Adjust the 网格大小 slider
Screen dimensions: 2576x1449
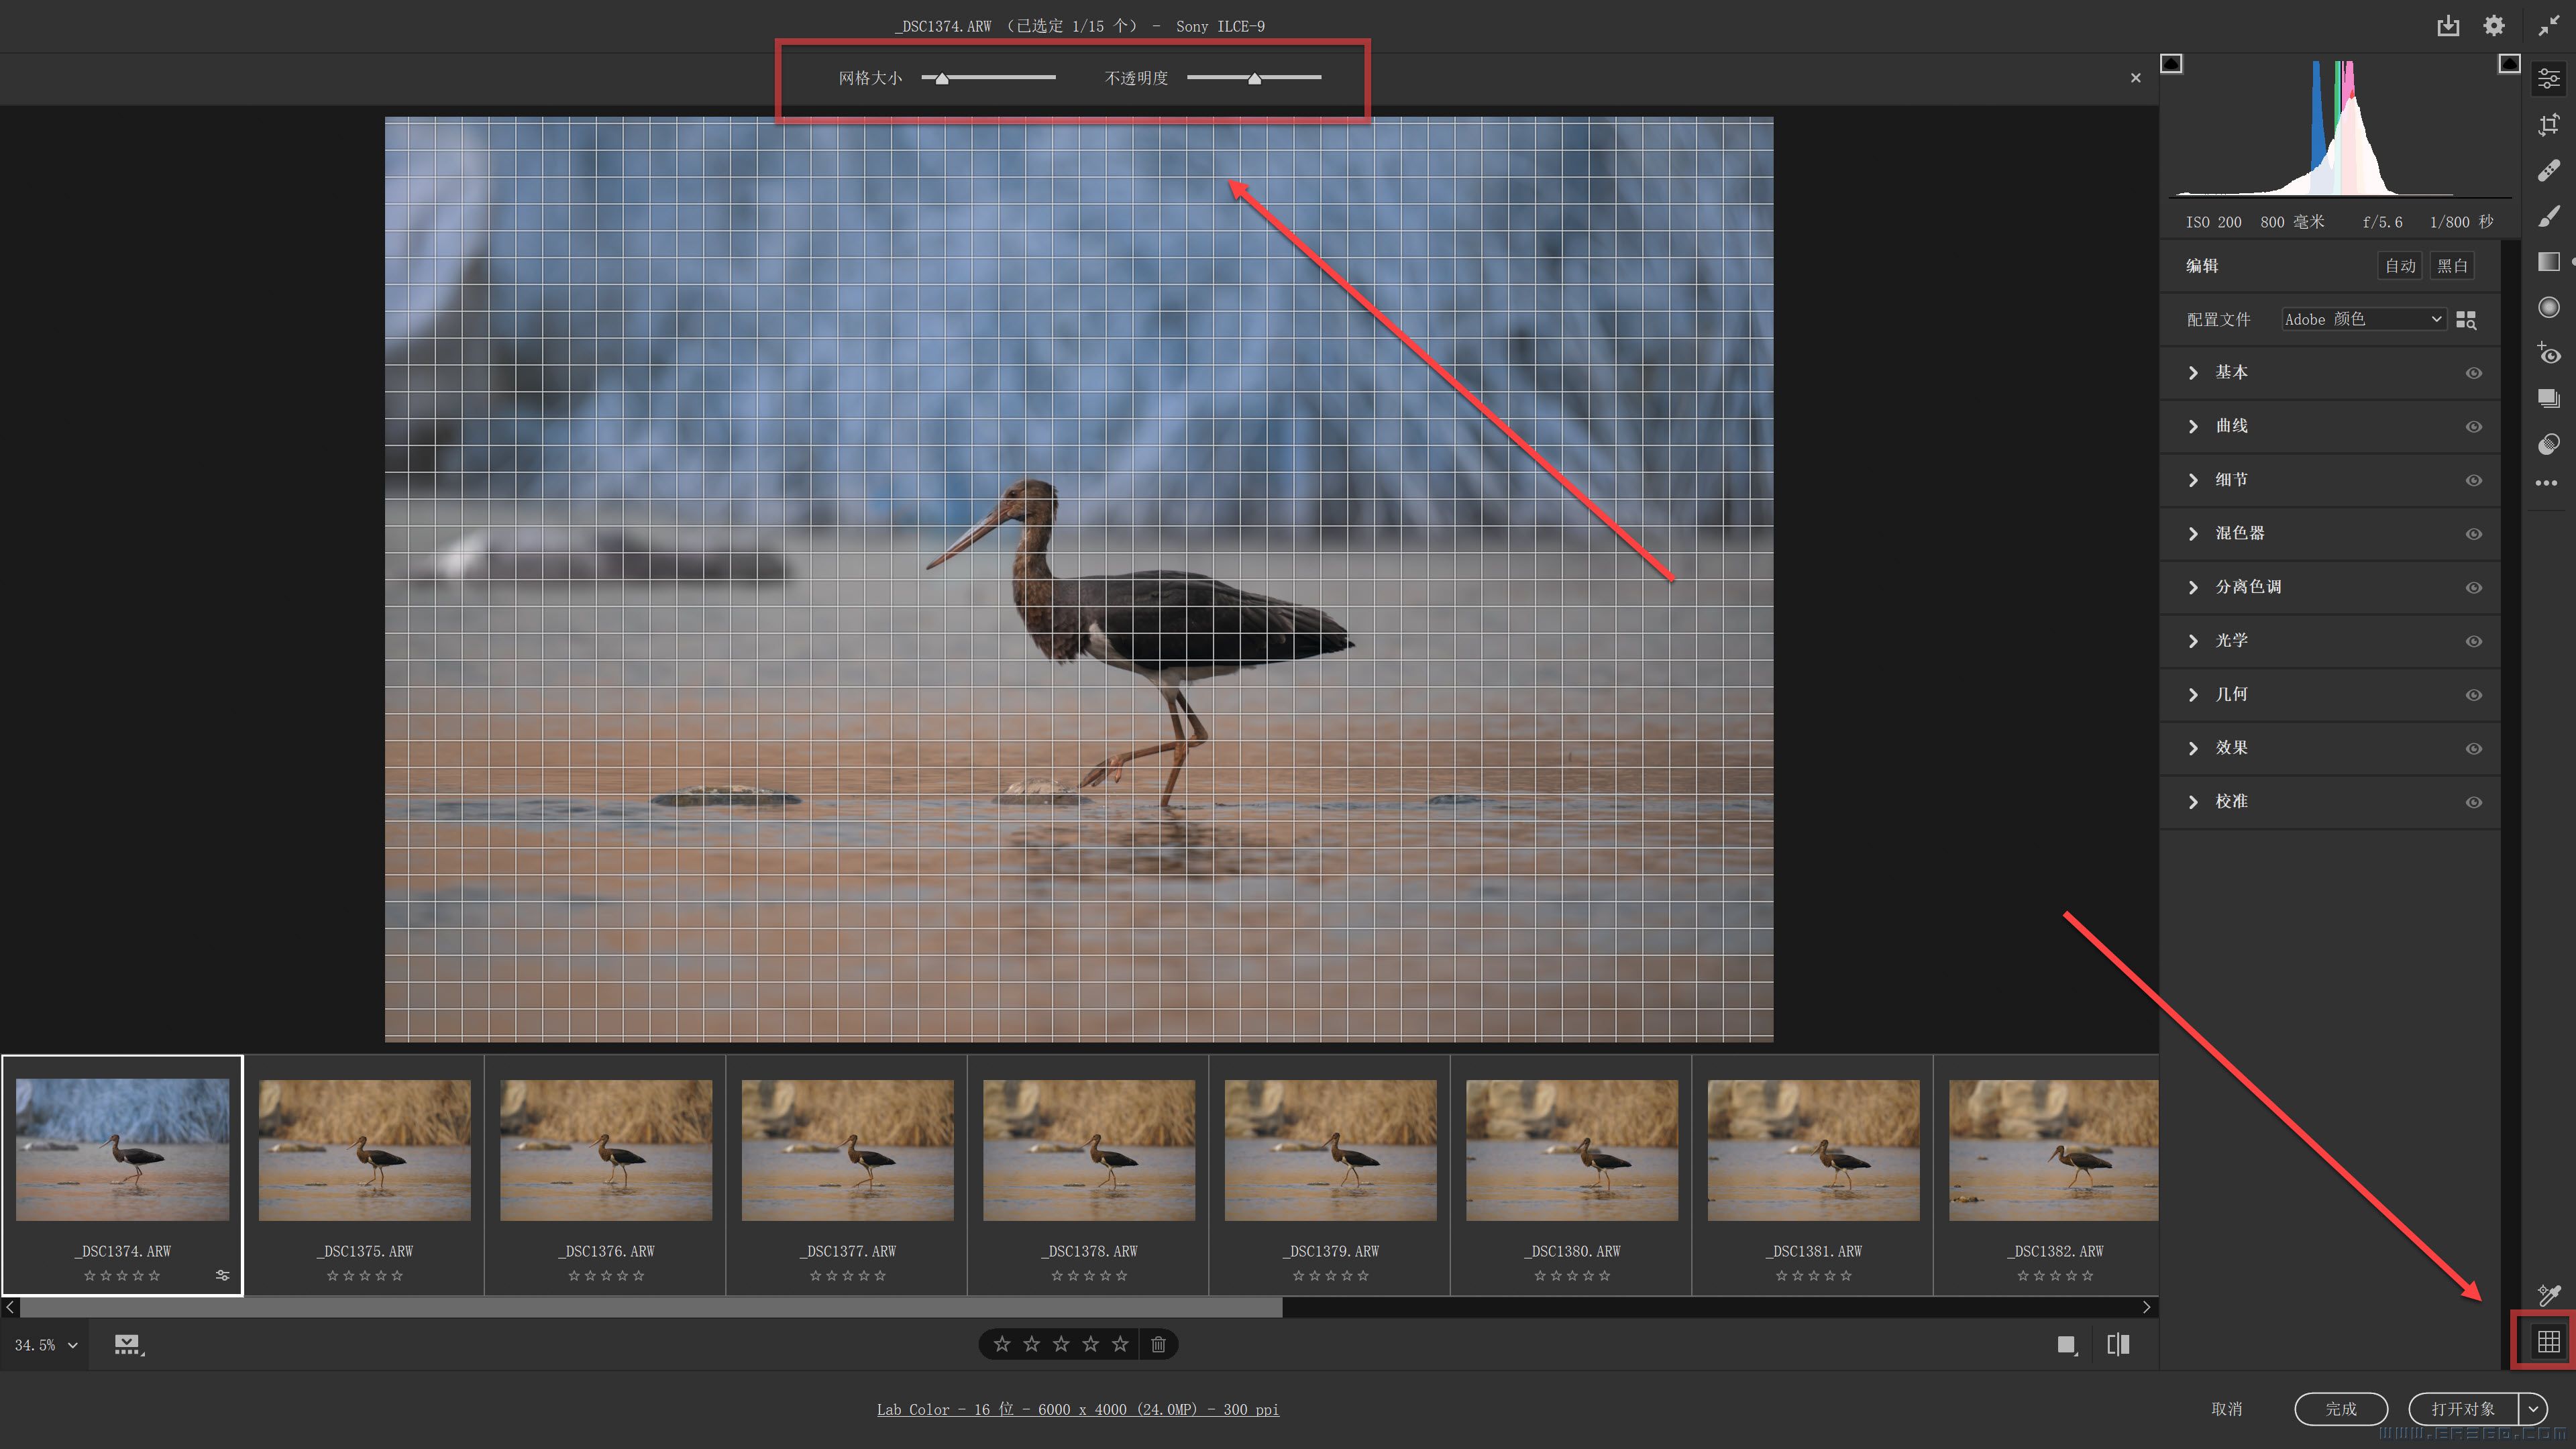(942, 78)
